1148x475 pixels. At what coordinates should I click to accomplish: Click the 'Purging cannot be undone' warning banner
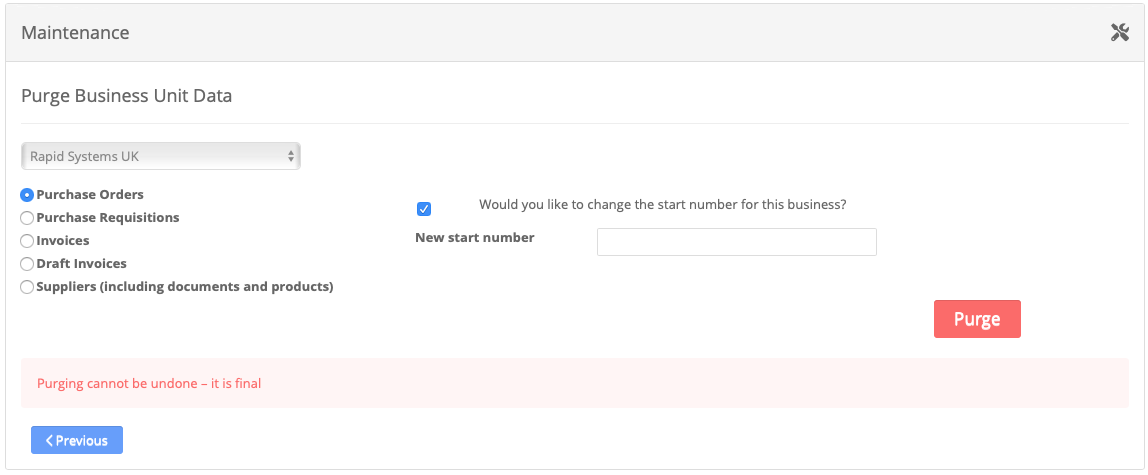coord(574,383)
